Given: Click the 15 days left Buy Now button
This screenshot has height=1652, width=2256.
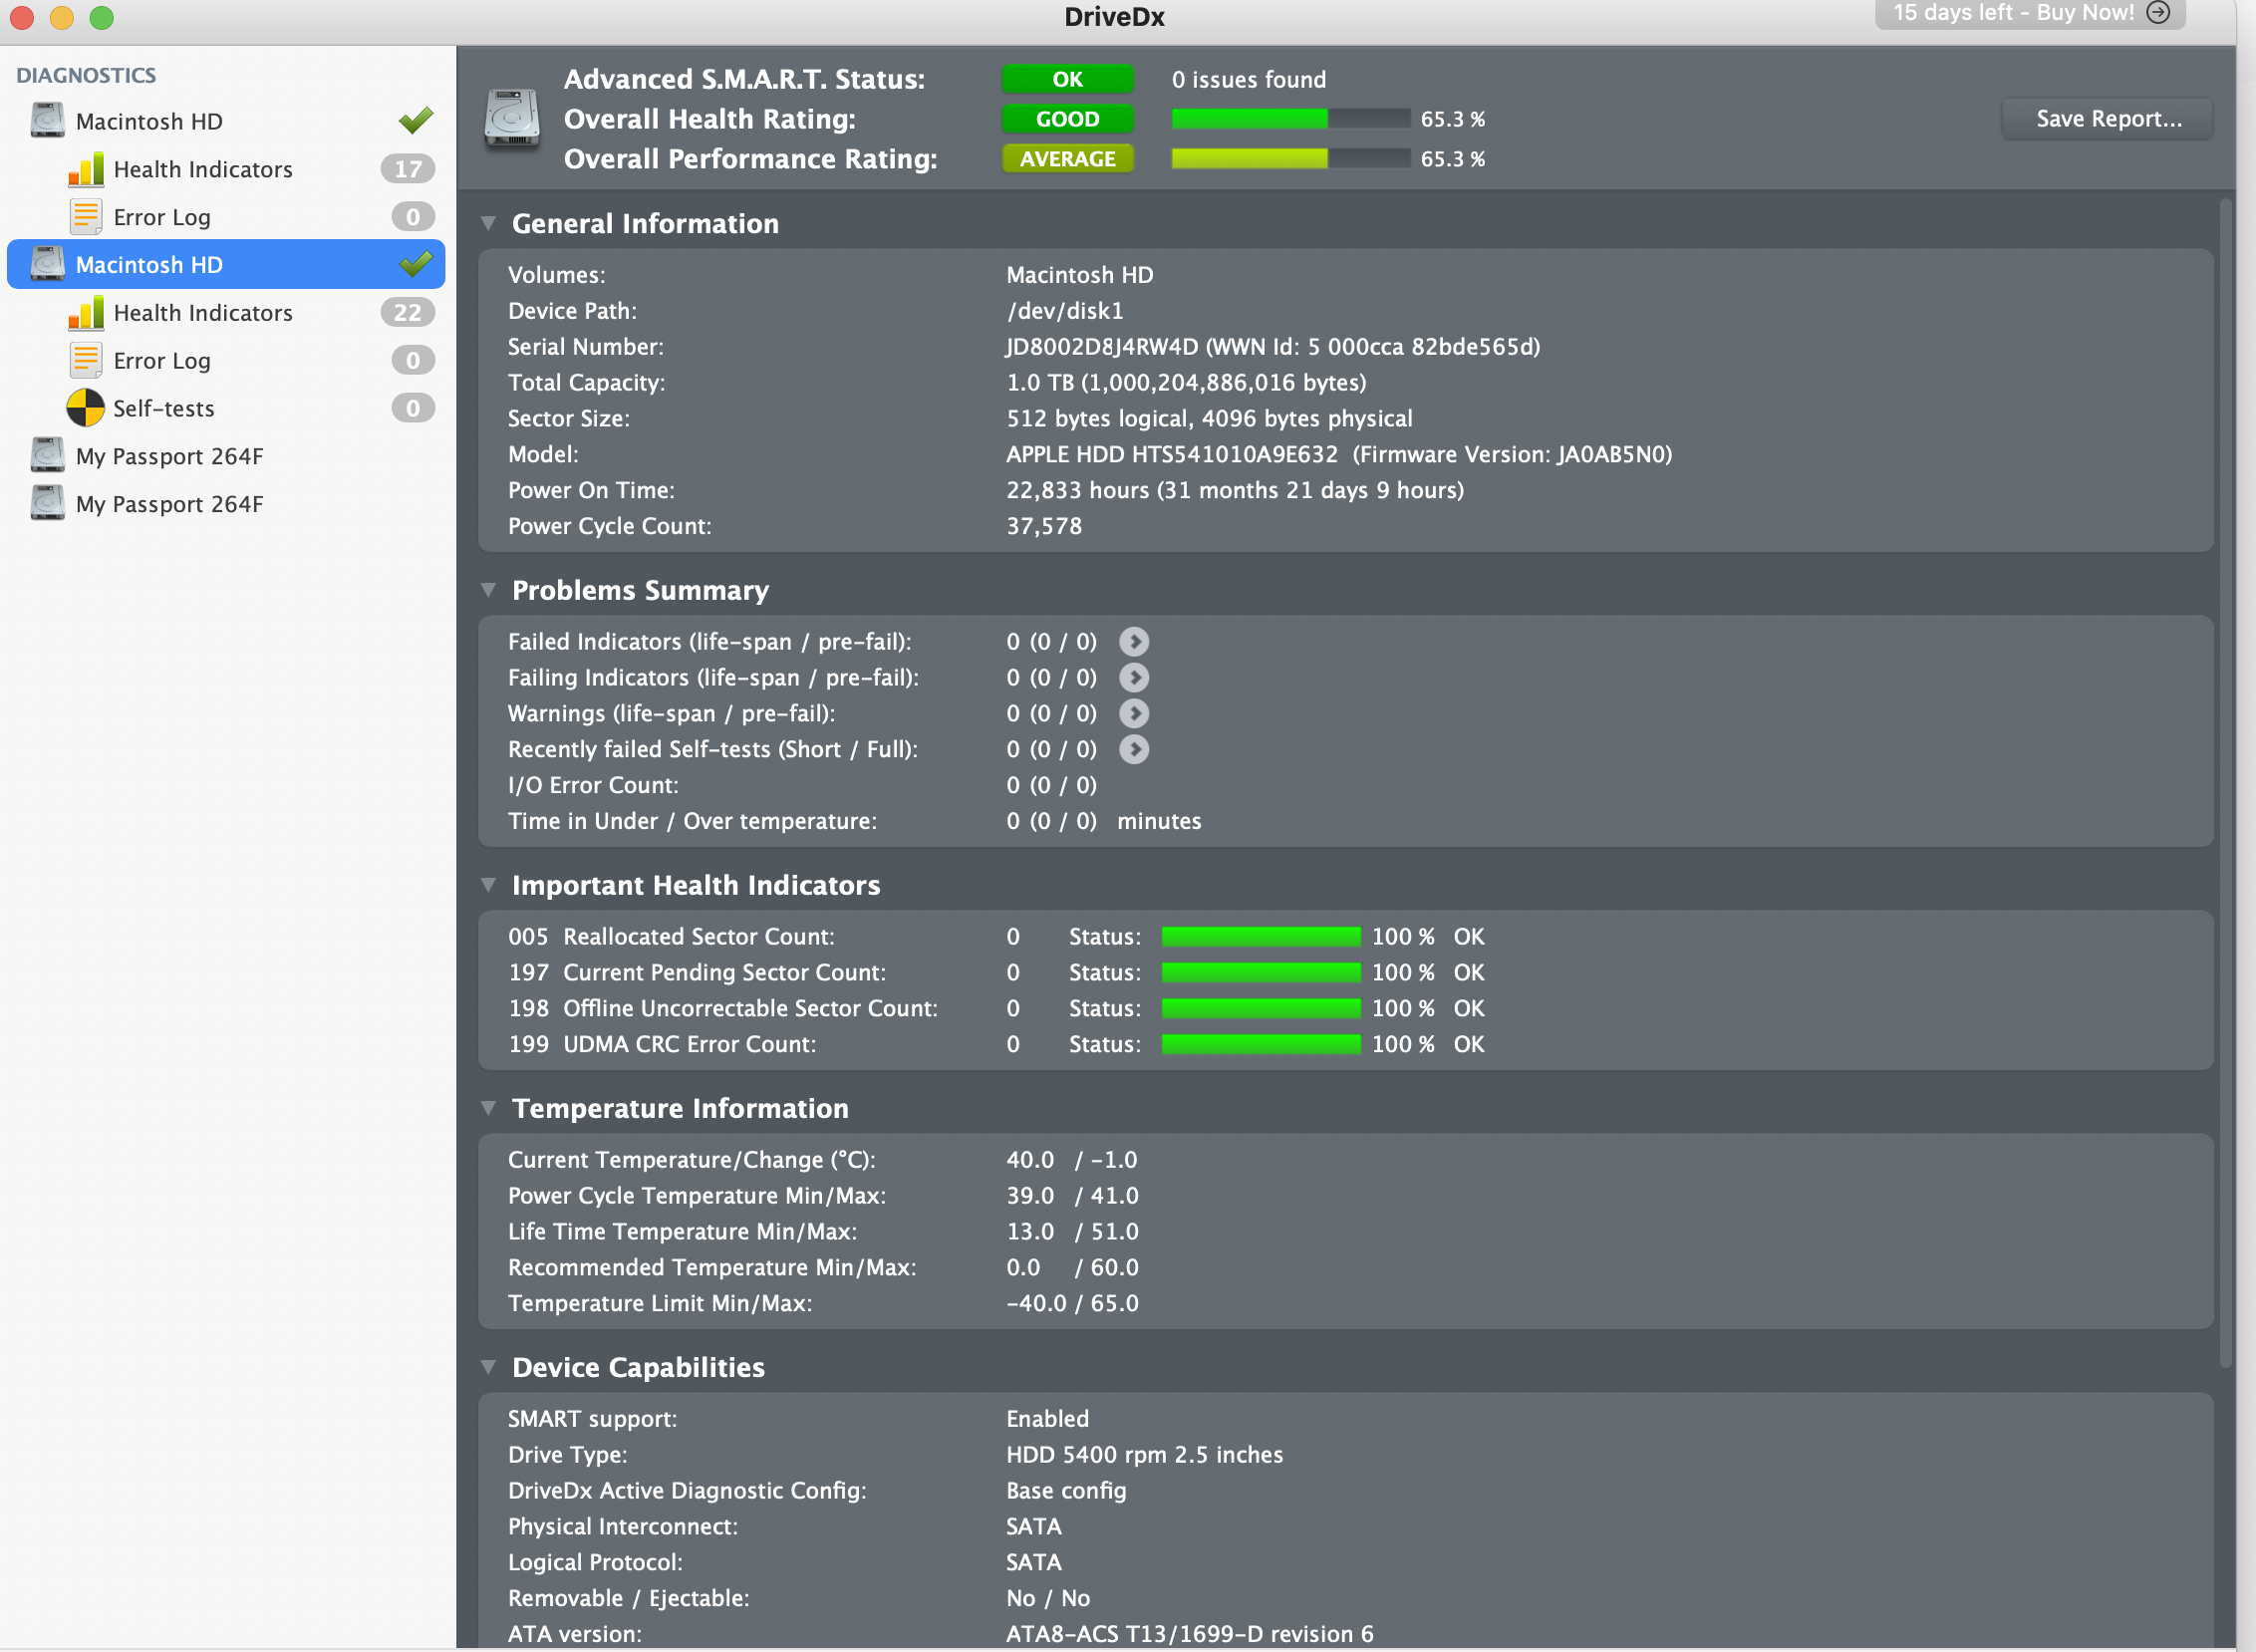Looking at the screenshot, I should coord(2028,13).
